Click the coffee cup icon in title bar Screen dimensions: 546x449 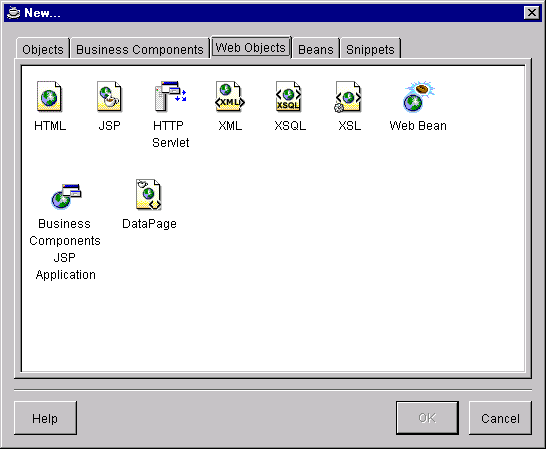(13, 13)
